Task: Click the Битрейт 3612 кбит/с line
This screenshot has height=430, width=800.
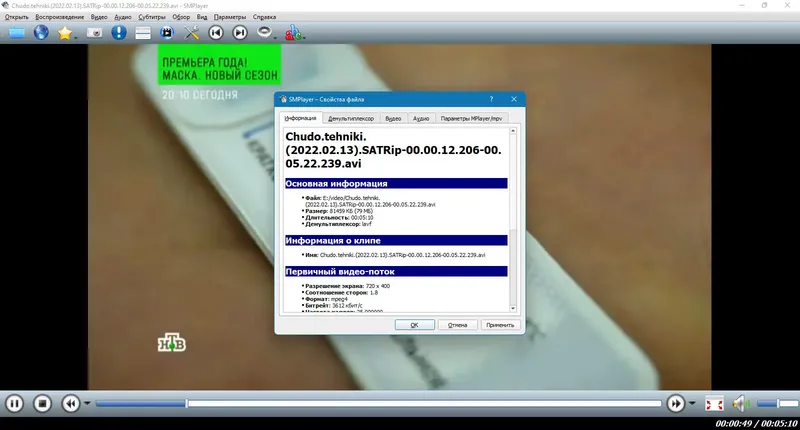Action: [334, 306]
